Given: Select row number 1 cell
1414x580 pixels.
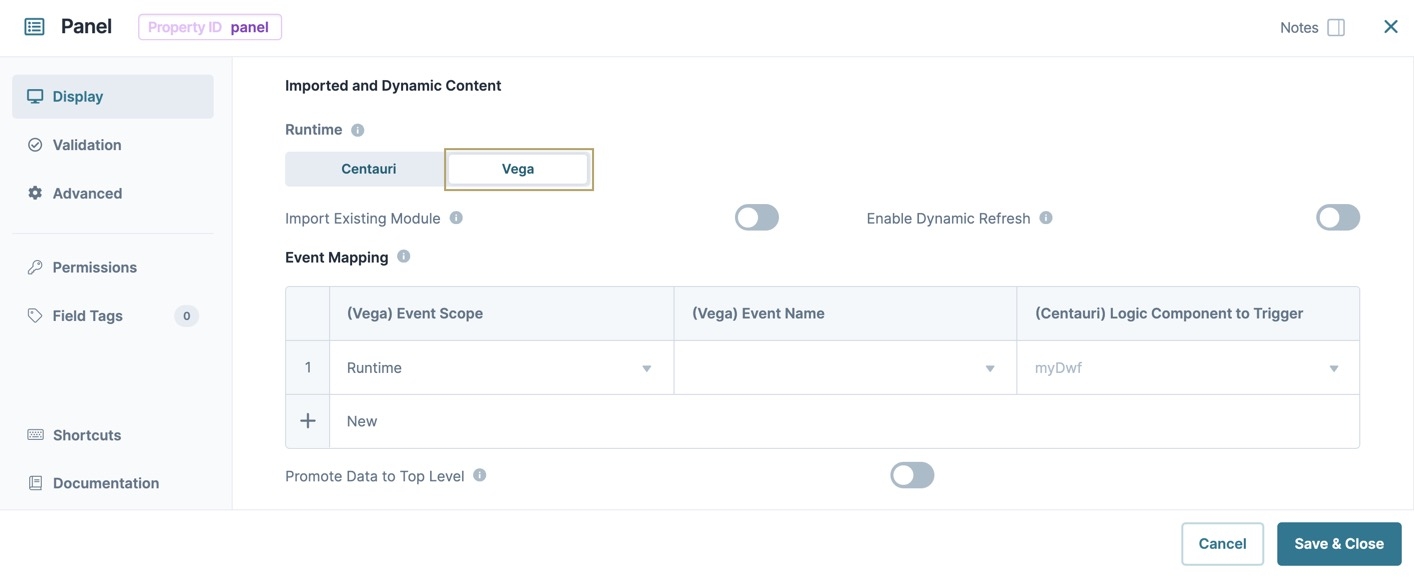Looking at the screenshot, I should 308,368.
